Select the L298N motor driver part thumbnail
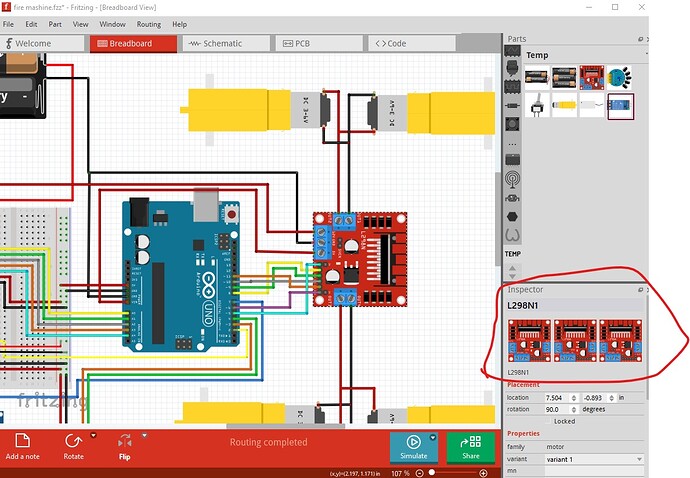The image size is (690, 478). pos(593,77)
